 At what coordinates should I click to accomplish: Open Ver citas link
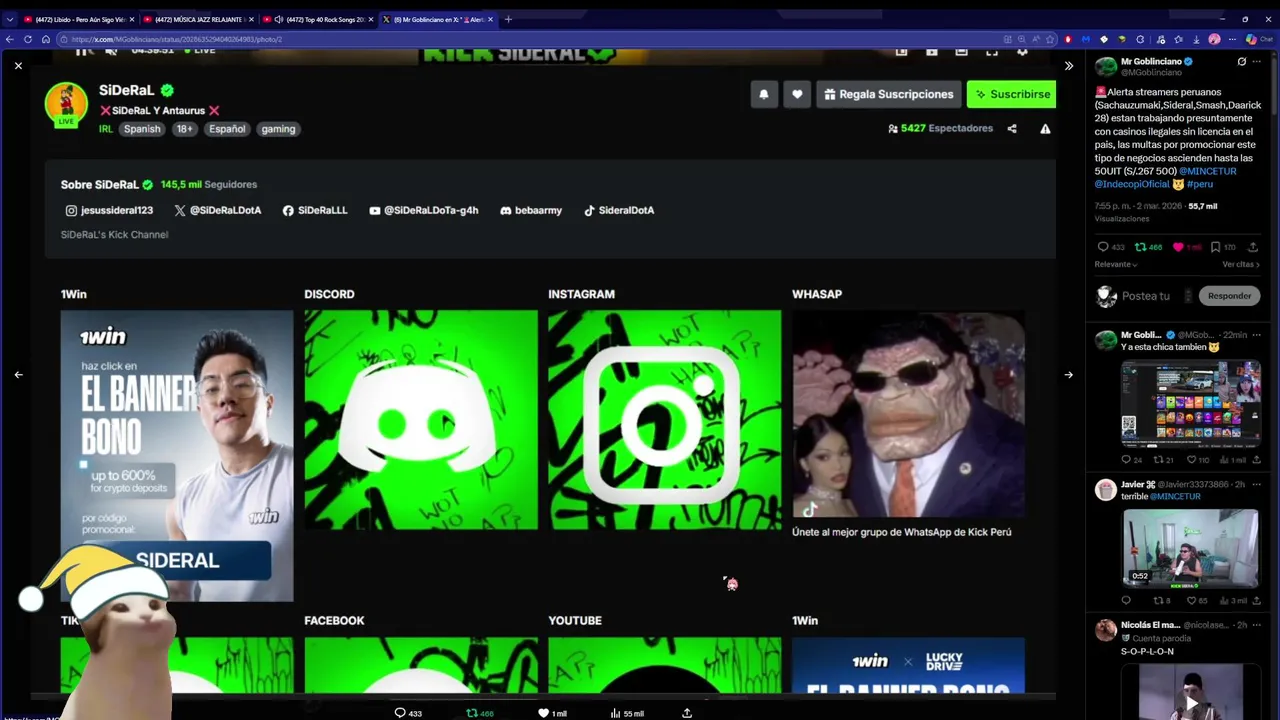pyautogui.click(x=1241, y=265)
